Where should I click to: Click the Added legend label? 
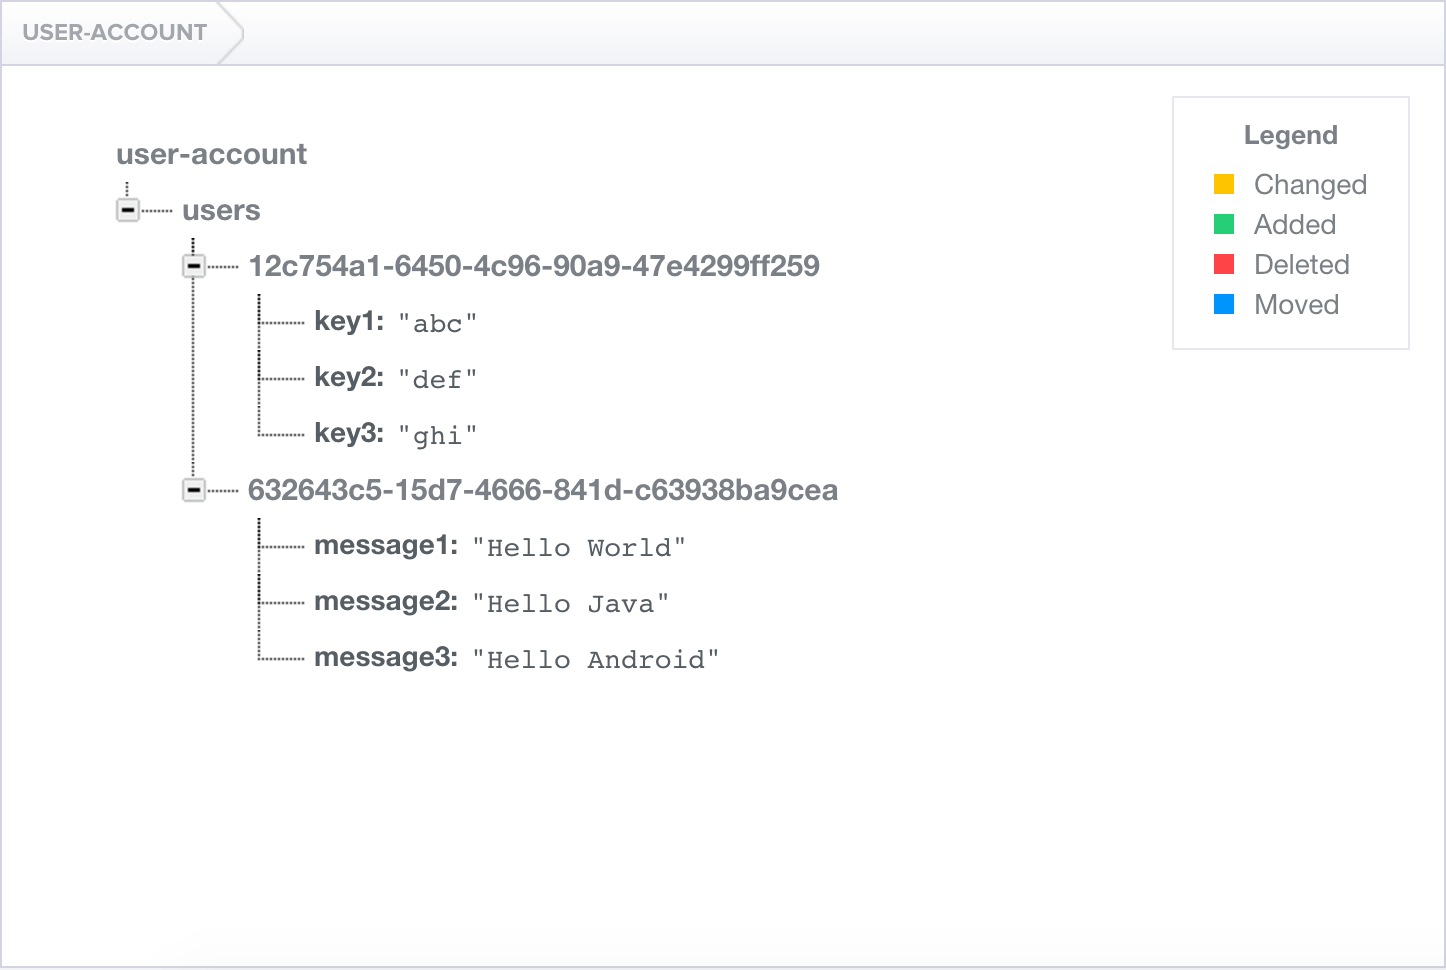tap(1294, 224)
